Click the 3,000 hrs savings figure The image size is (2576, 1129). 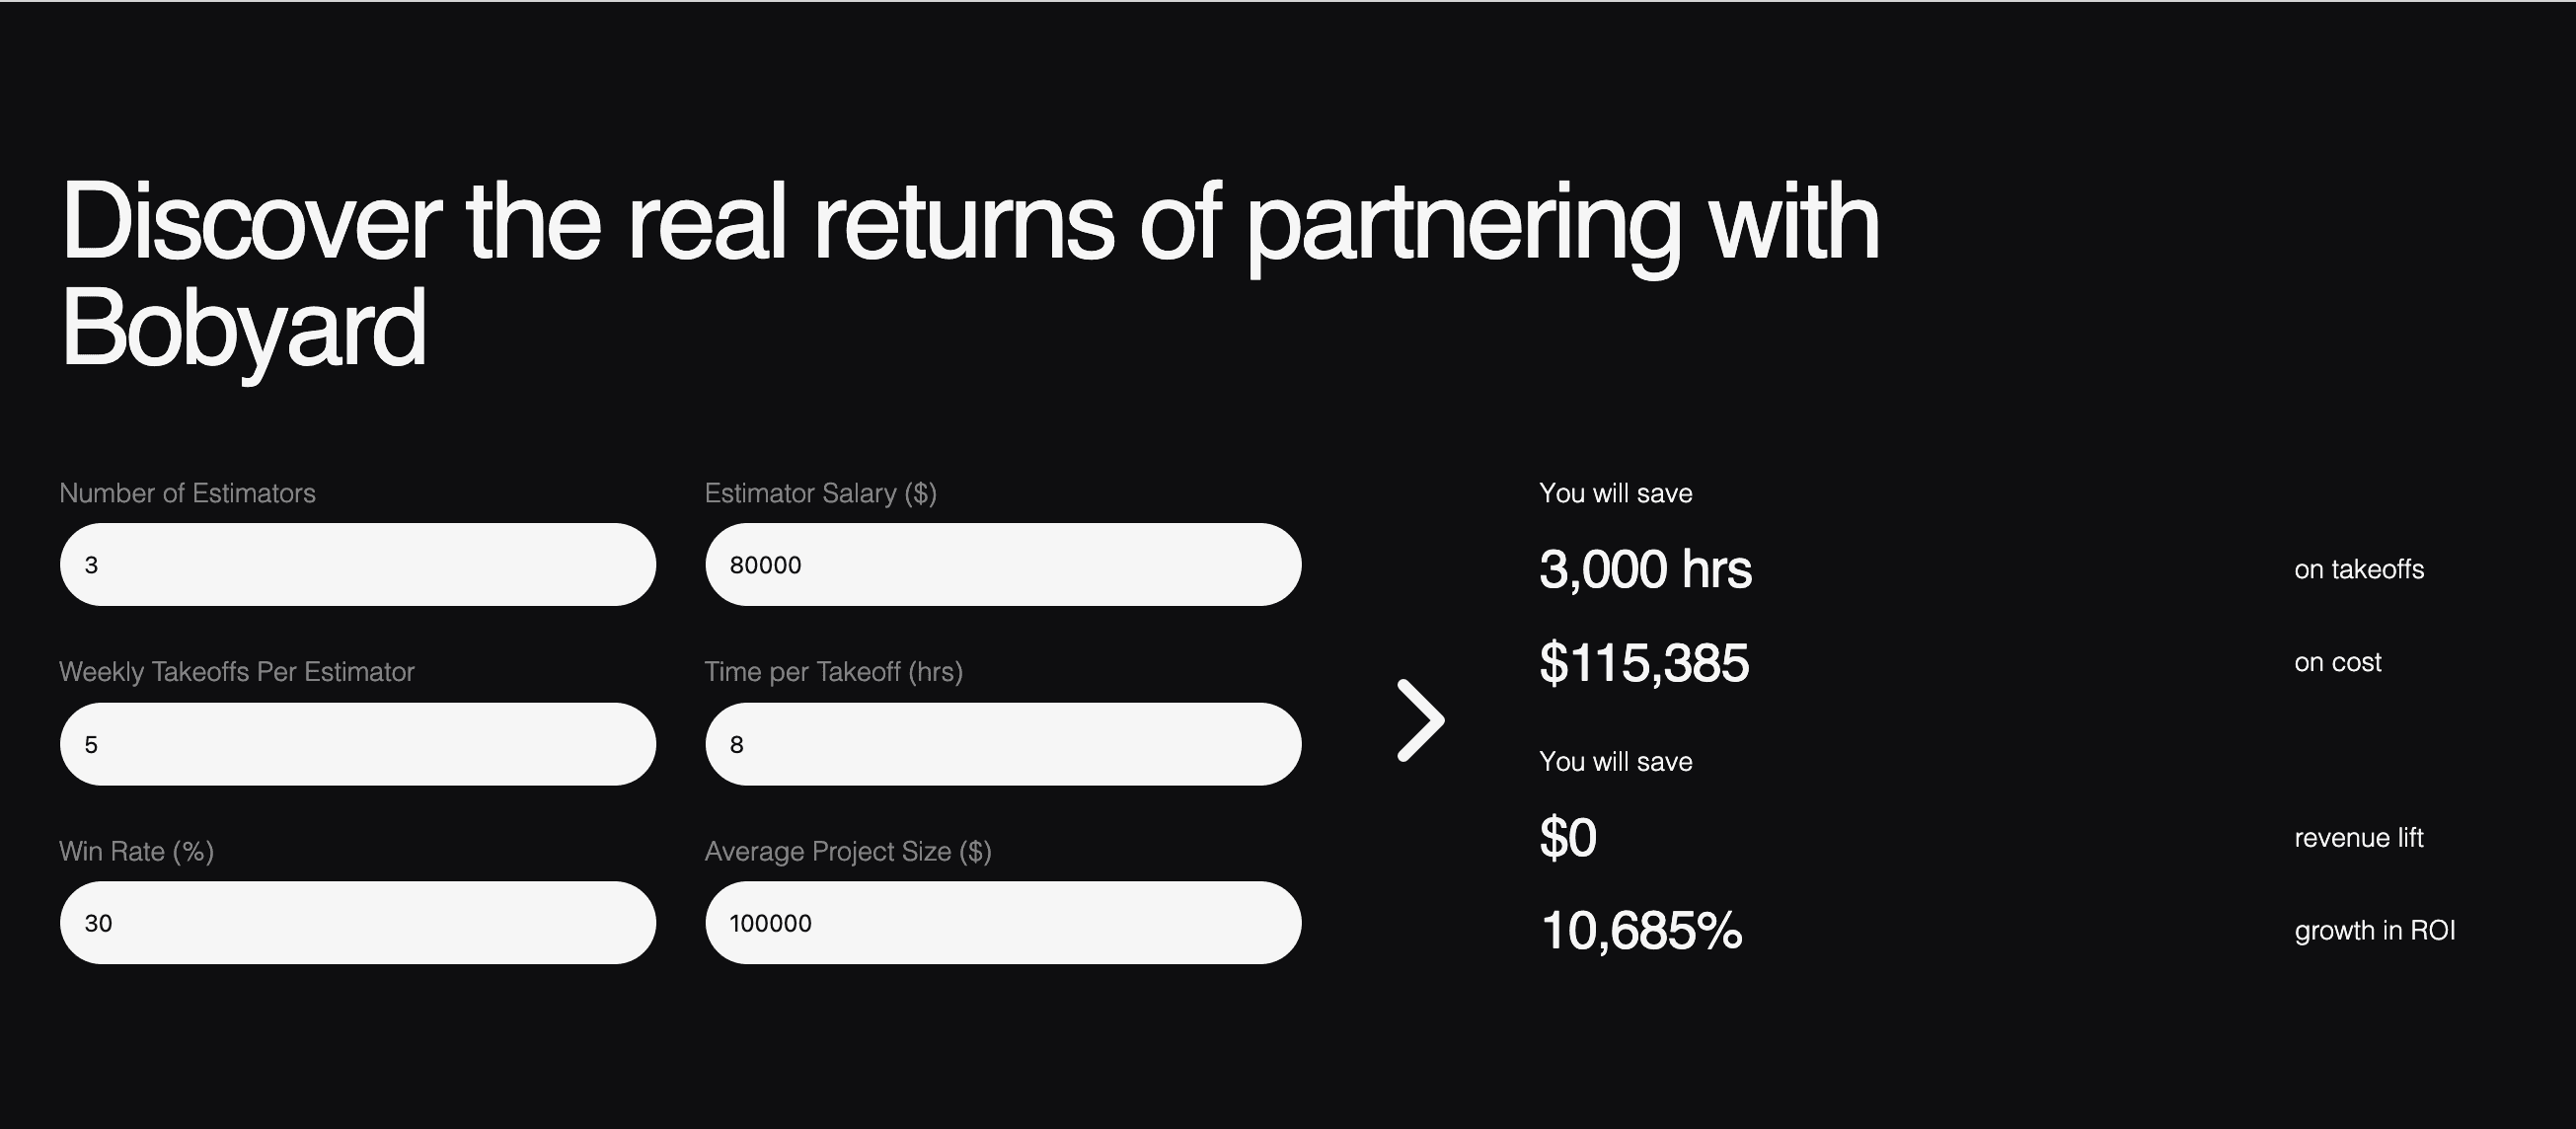(x=1645, y=570)
